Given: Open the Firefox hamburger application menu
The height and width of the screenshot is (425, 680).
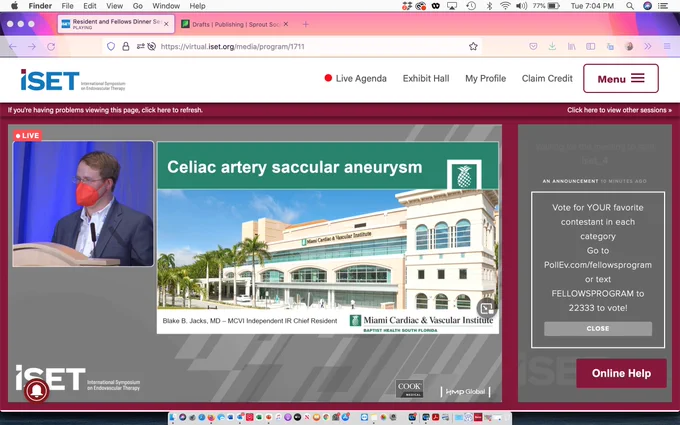Looking at the screenshot, I should click(667, 46).
